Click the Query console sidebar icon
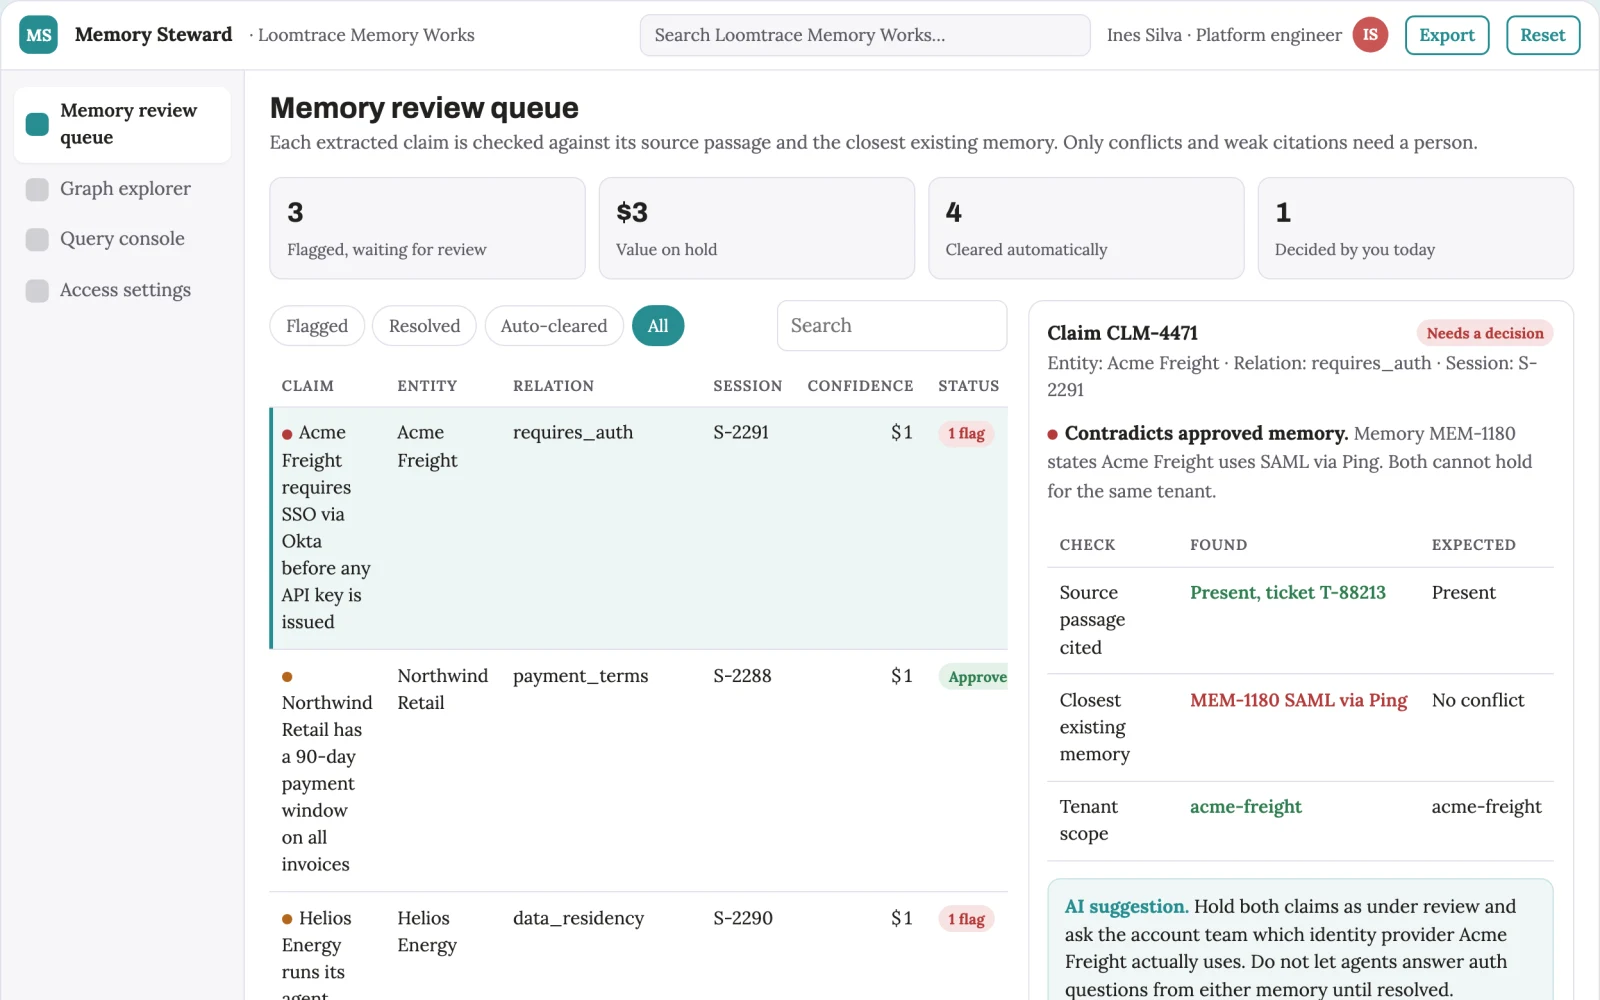The width and height of the screenshot is (1600, 1000). (x=37, y=239)
